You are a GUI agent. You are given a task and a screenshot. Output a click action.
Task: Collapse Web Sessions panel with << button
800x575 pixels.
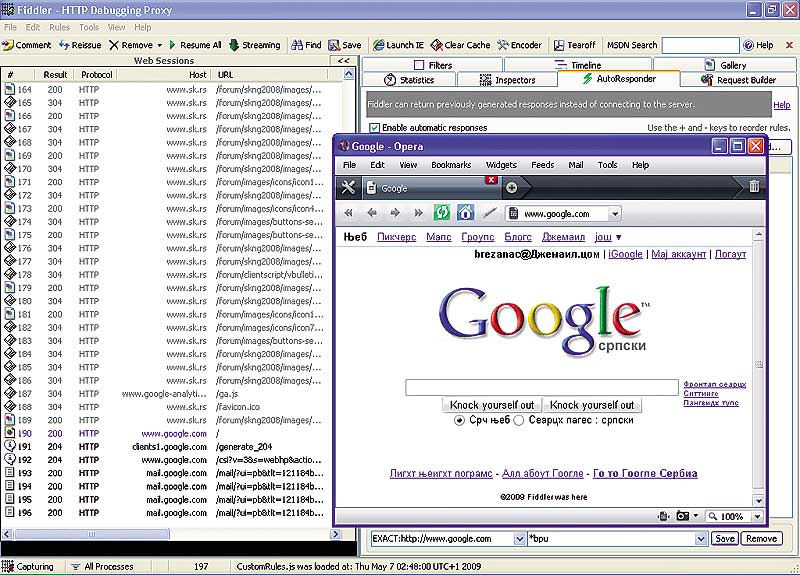(343, 61)
